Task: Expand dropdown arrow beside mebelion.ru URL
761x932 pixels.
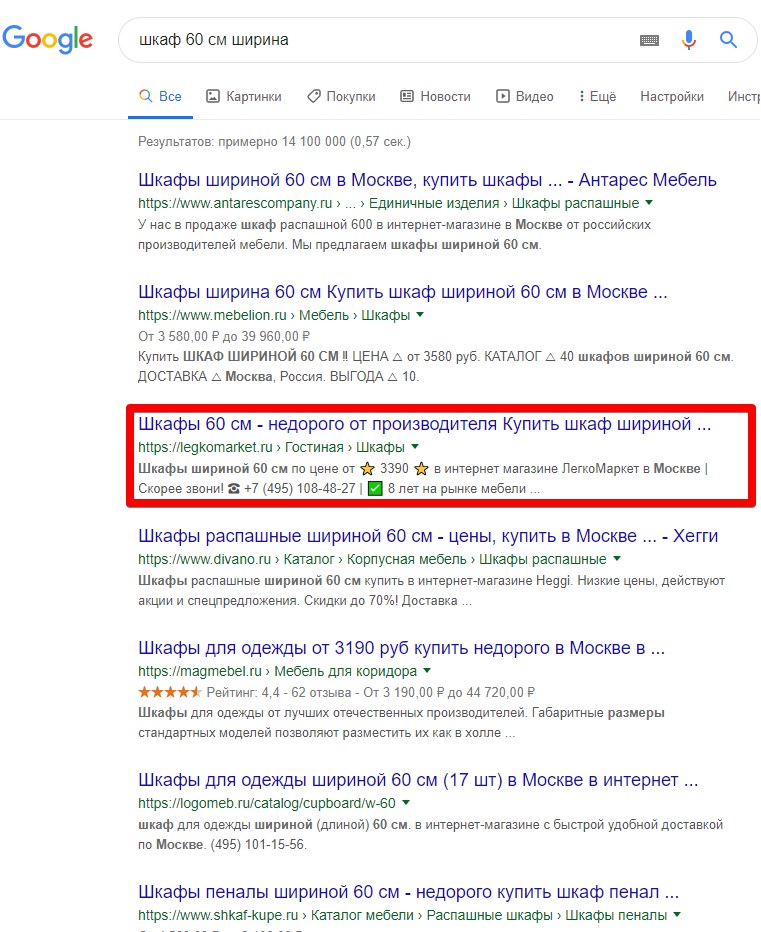Action: tap(420, 314)
